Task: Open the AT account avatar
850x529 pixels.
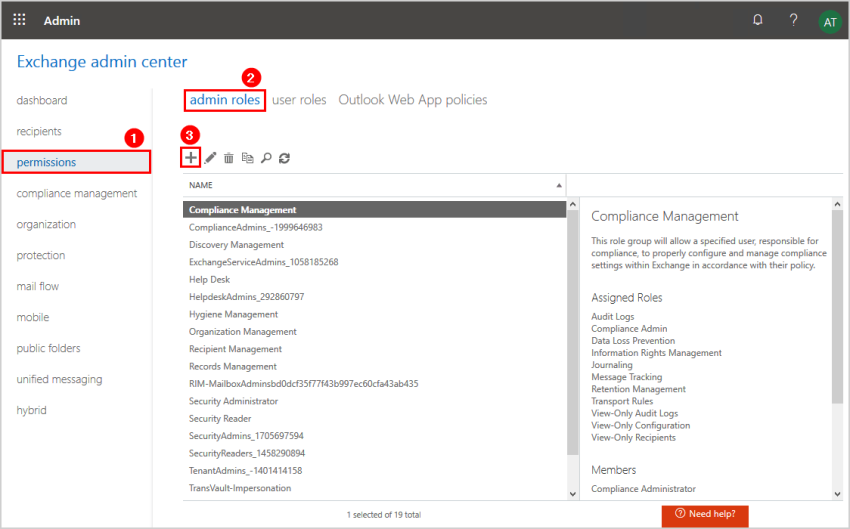Action: click(x=829, y=22)
